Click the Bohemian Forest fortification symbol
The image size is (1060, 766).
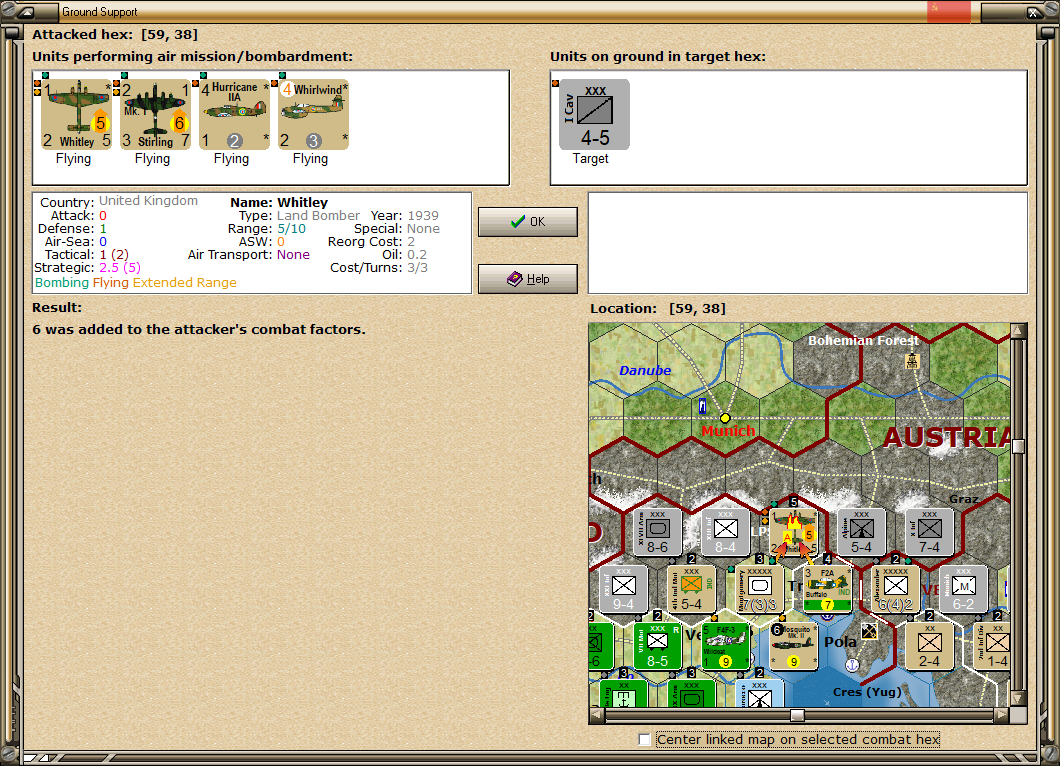tap(913, 361)
